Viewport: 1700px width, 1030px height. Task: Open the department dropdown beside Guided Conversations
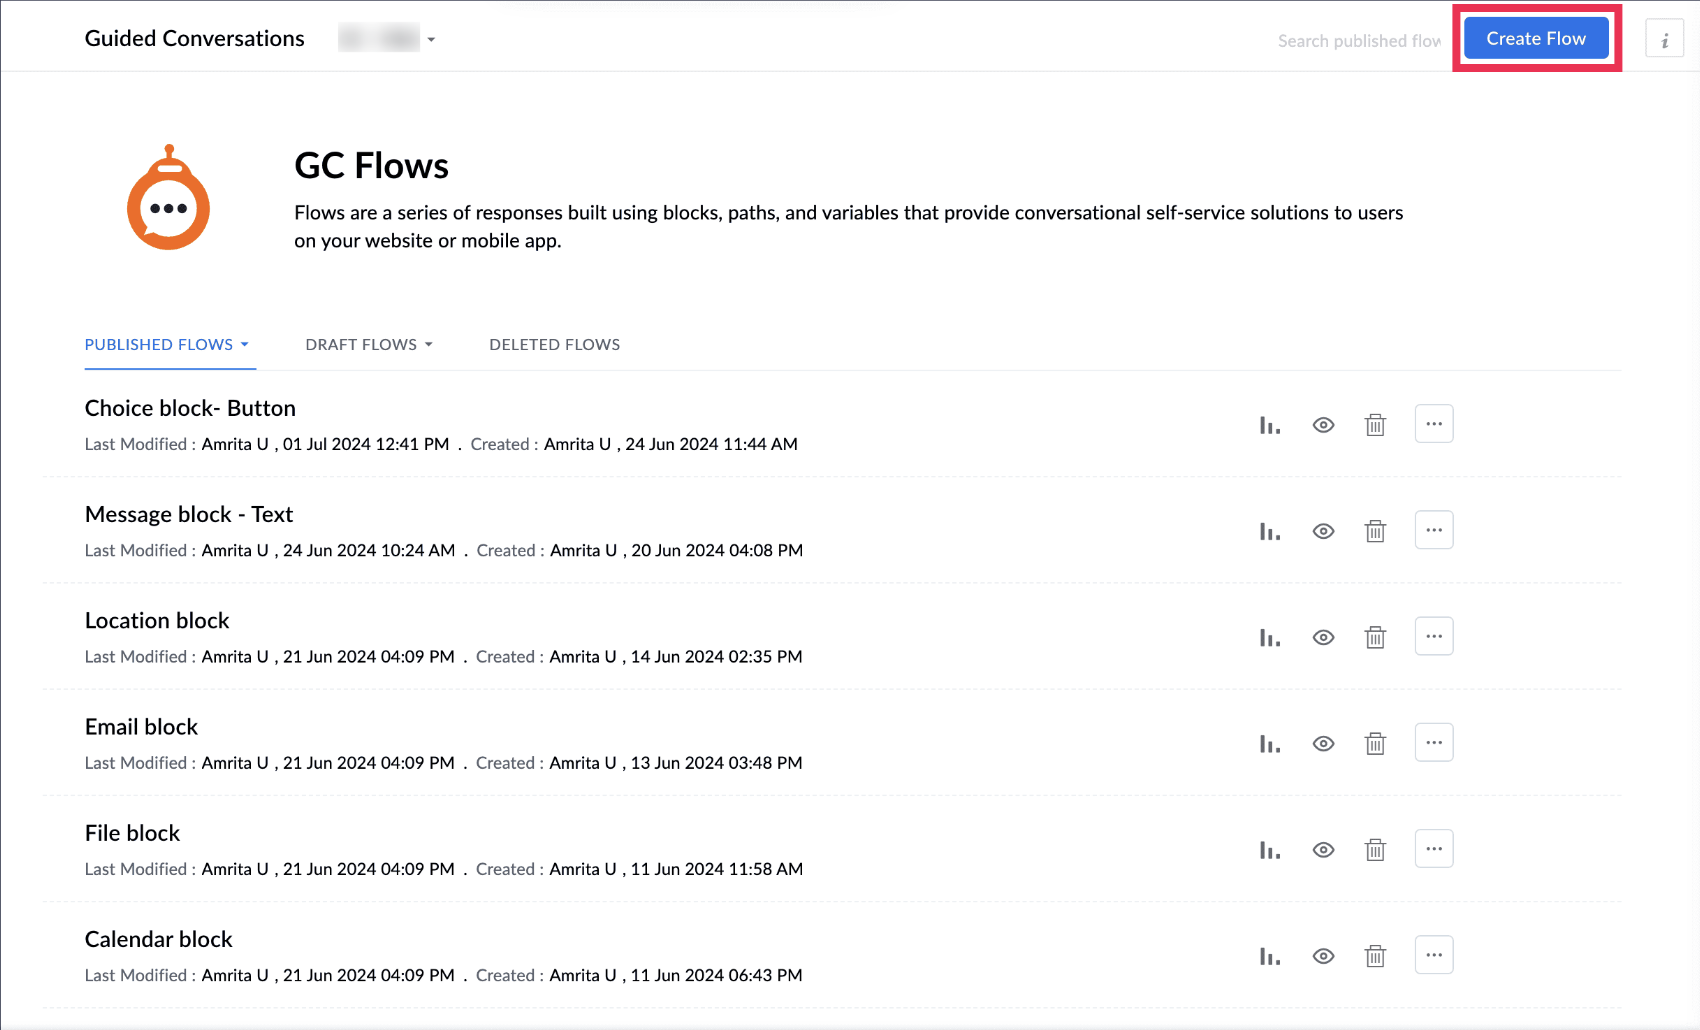pos(431,40)
